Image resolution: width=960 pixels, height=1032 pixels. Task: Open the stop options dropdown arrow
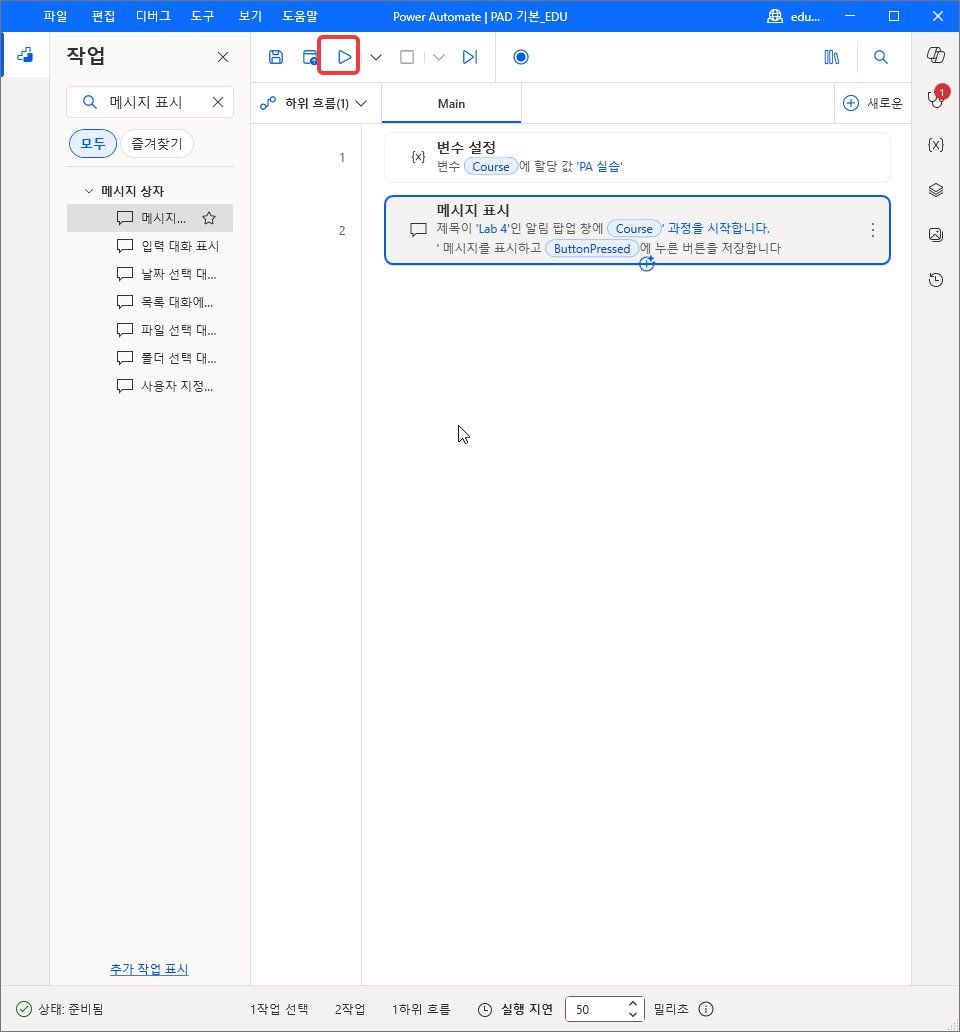tap(439, 57)
